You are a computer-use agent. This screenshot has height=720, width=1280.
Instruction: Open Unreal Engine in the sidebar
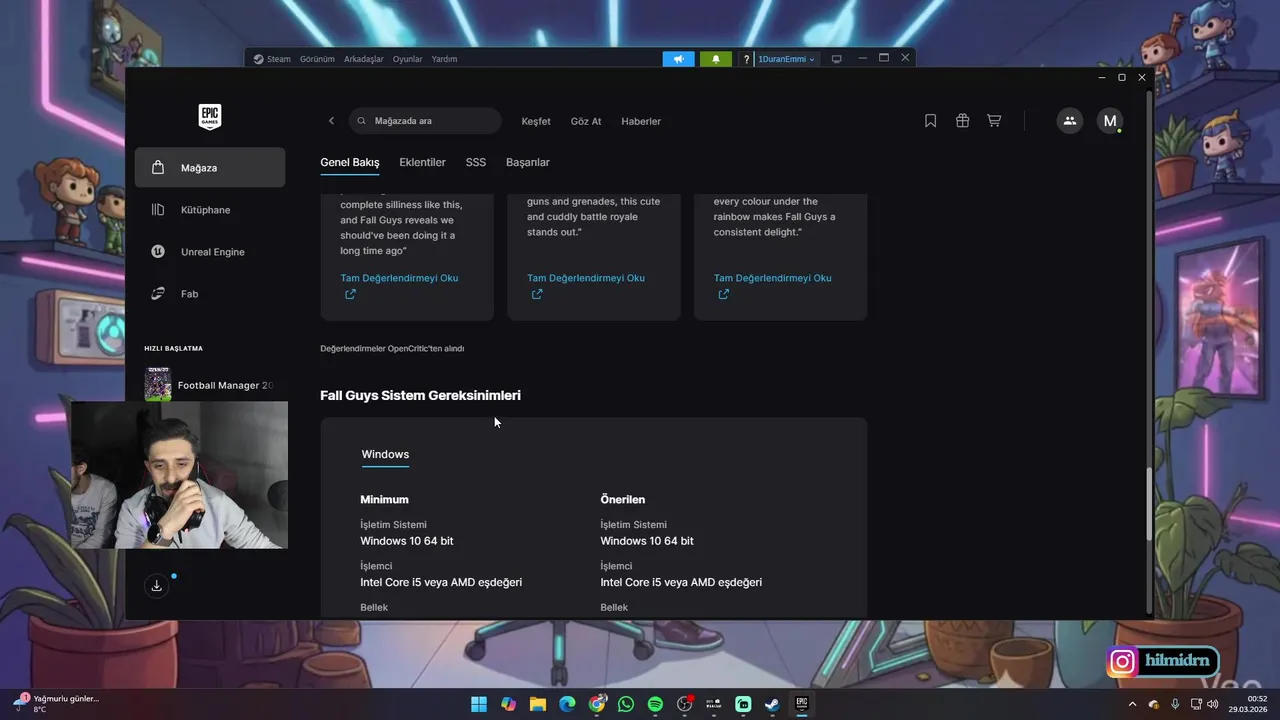tap(210, 252)
